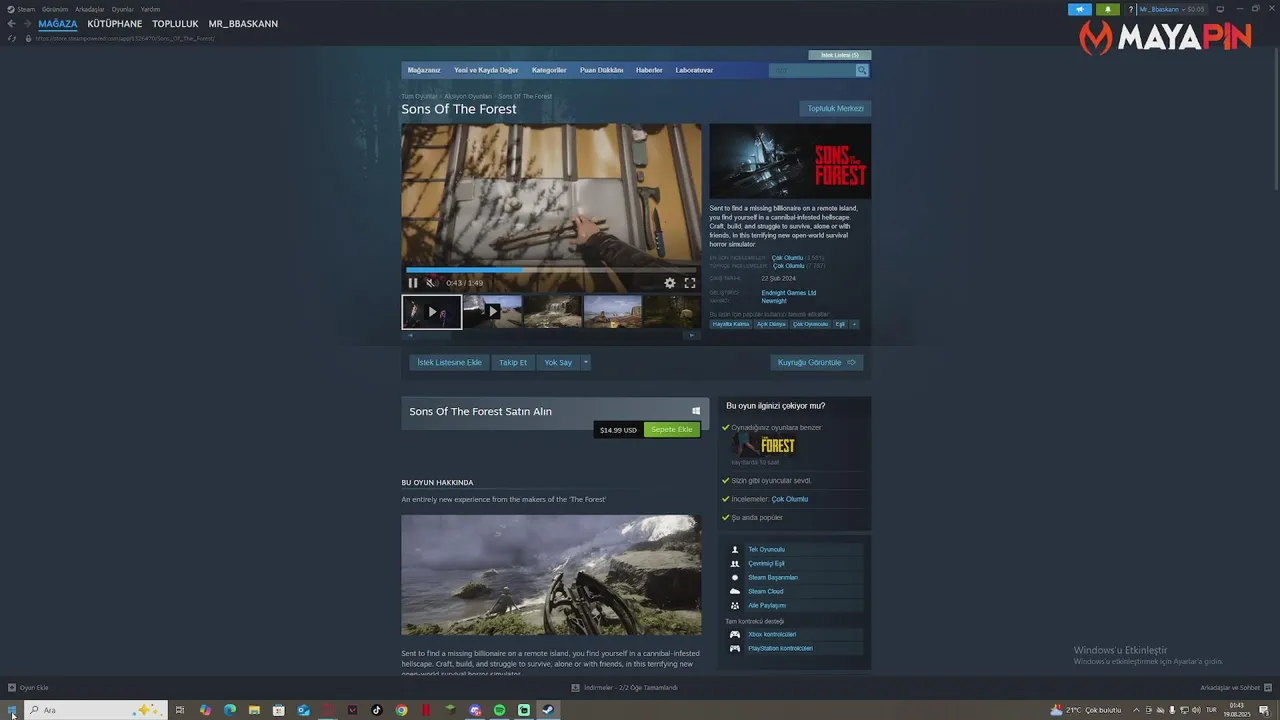Pause the trailer video
Viewport: 1280px width, 720px height.
coord(413,283)
